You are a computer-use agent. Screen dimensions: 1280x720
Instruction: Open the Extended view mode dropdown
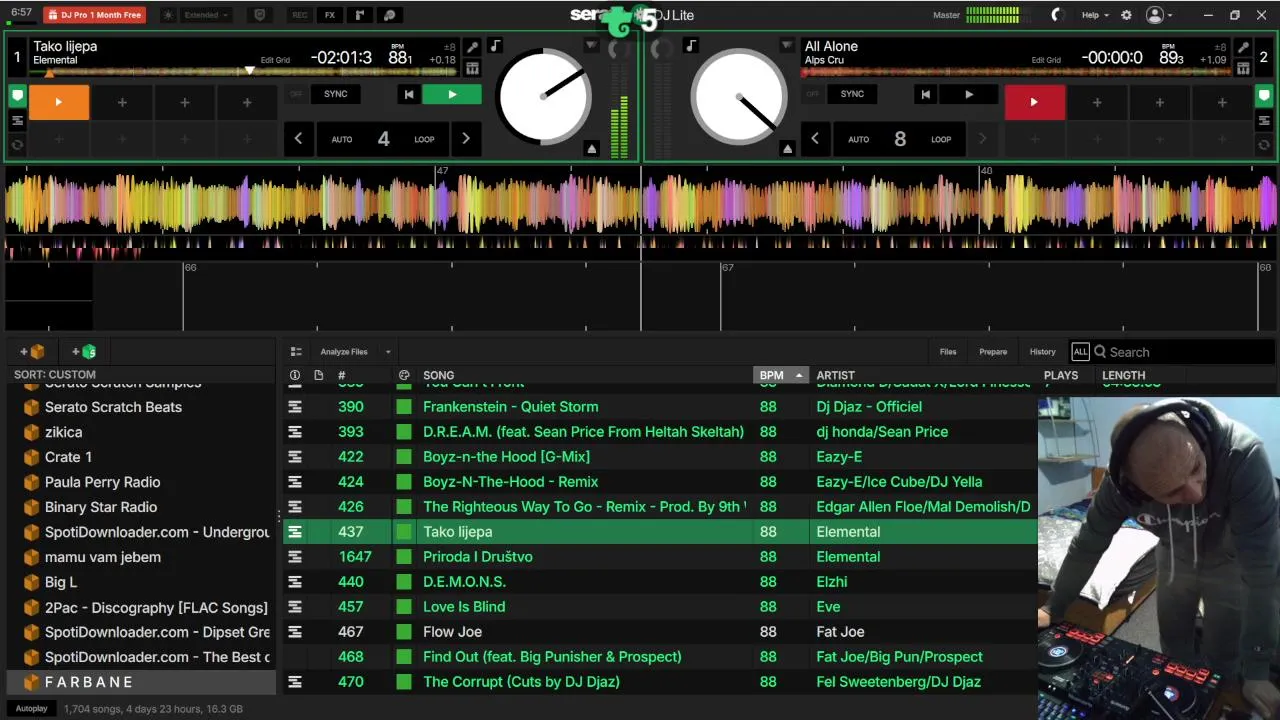[x=207, y=15]
